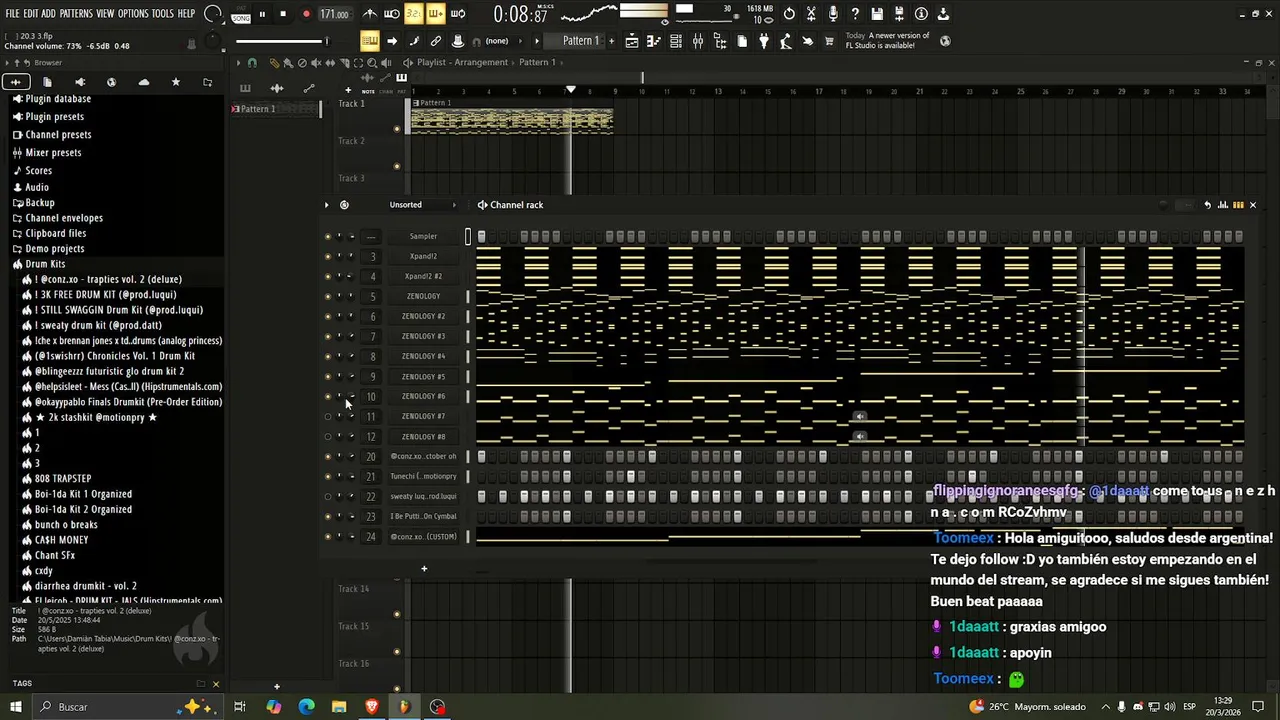The image size is (1280, 720).
Task: Click the add channel plus below channel rack
Action: point(424,569)
